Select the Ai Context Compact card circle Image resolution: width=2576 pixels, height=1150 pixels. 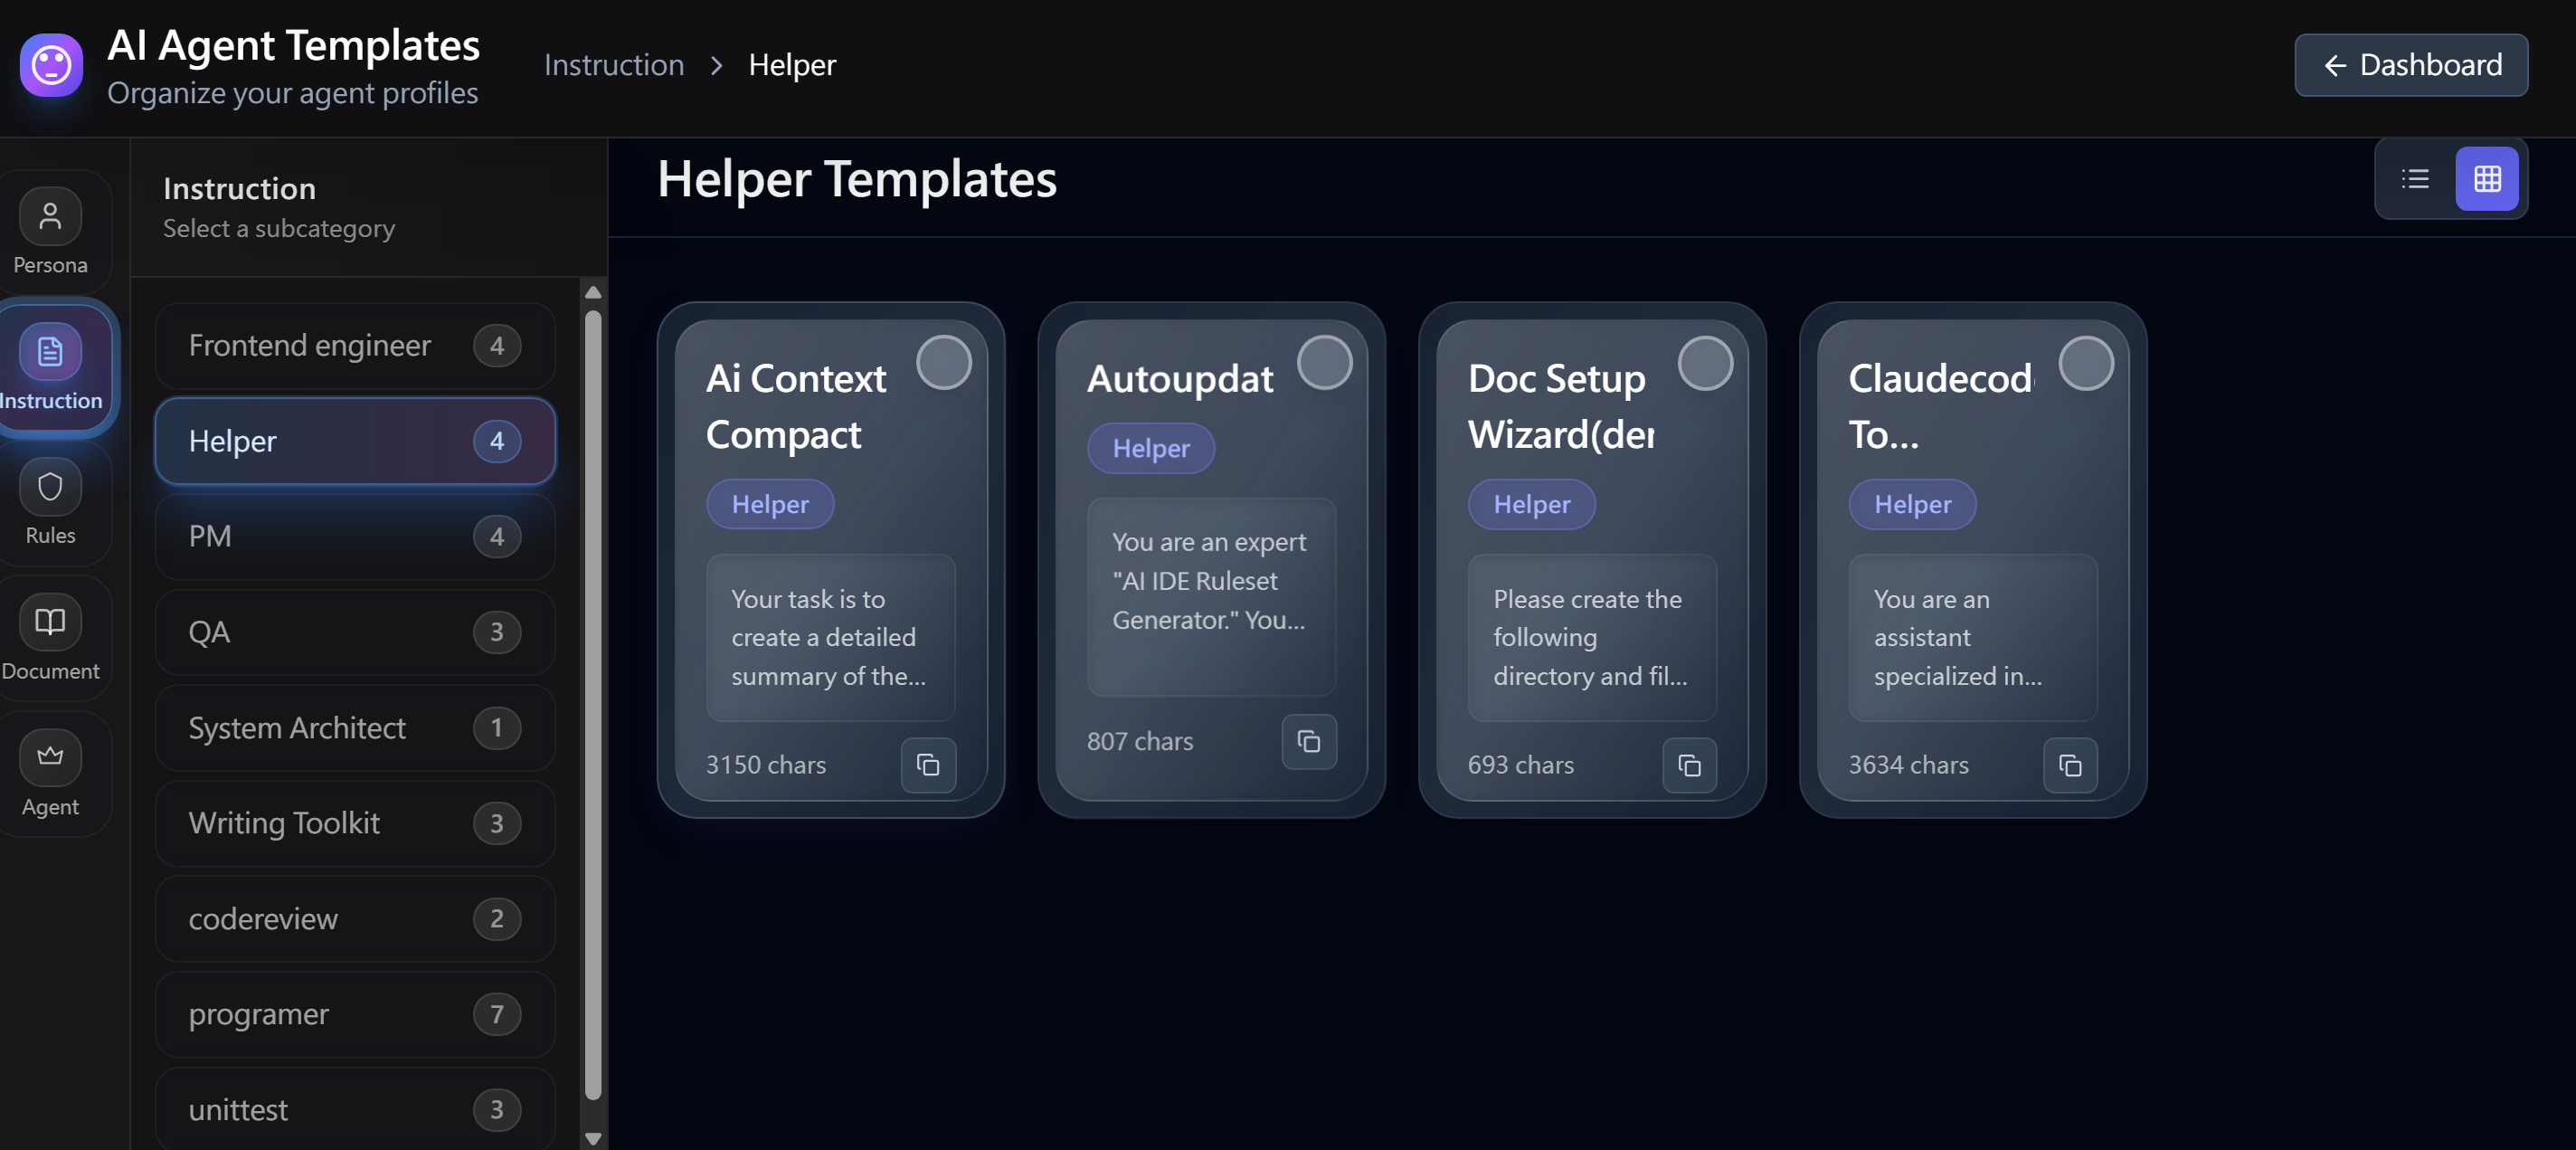coord(945,362)
